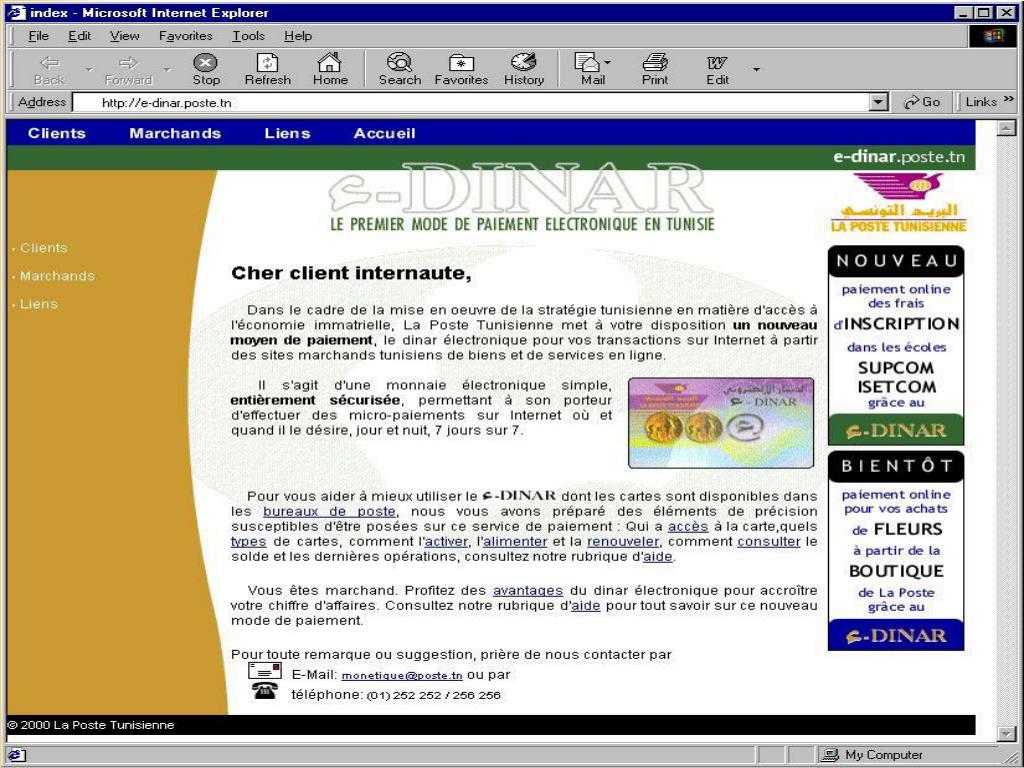The image size is (1024, 768).
Task: Go to the Home page
Action: click(330, 69)
